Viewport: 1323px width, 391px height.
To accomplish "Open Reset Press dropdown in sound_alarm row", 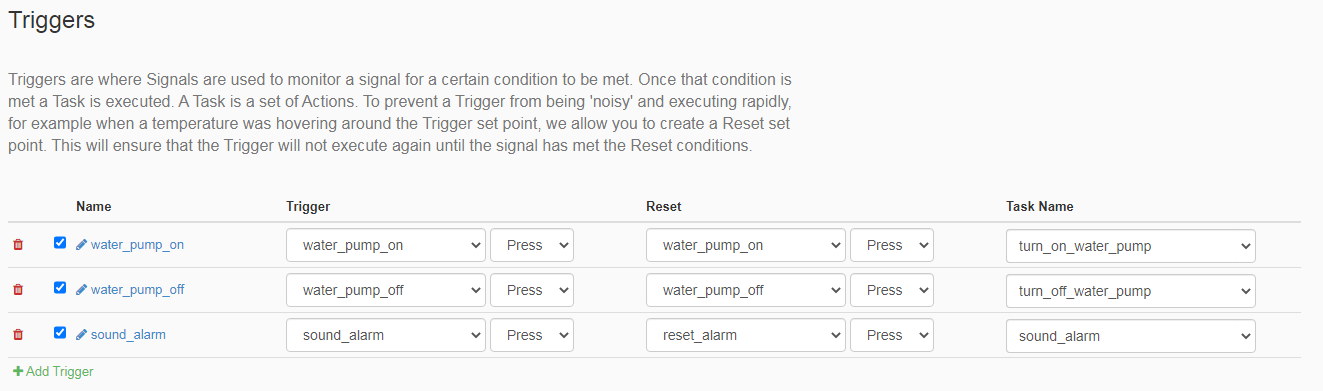I will [892, 335].
